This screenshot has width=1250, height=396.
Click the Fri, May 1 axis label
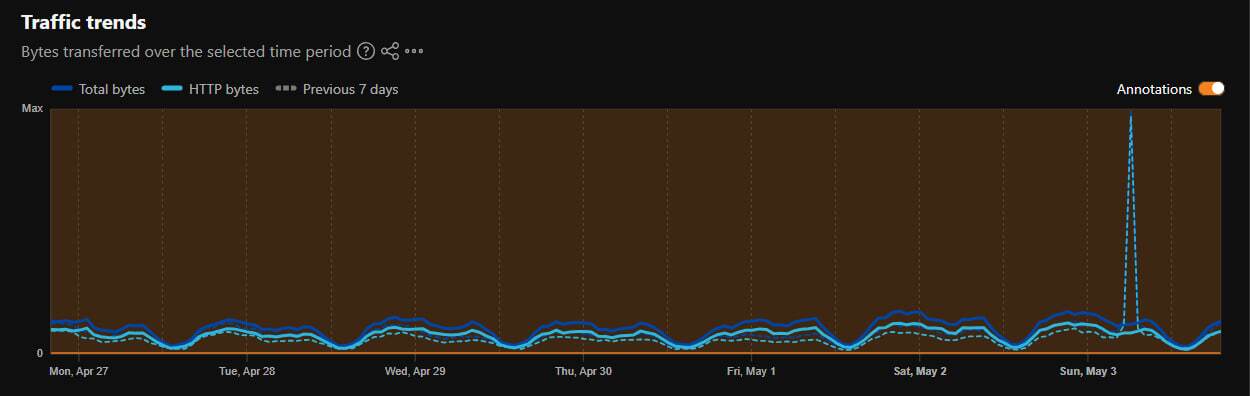(x=751, y=371)
